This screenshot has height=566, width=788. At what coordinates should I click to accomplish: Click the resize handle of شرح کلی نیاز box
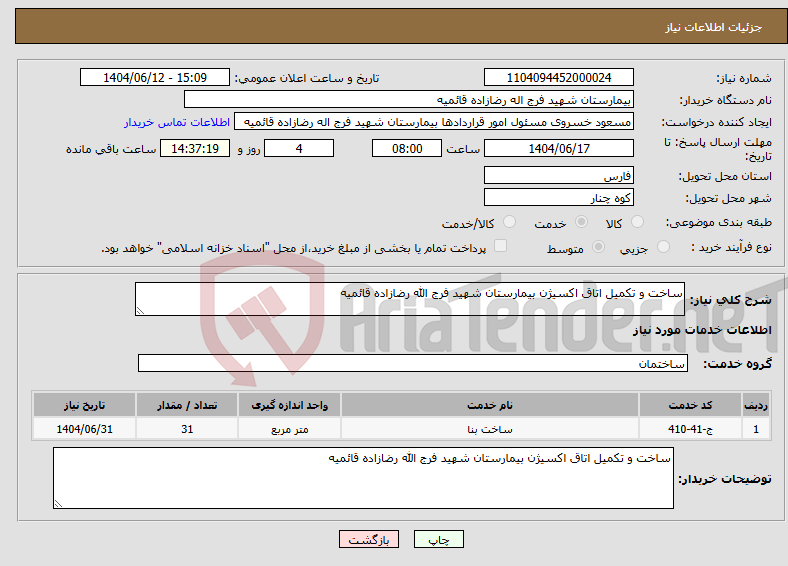click(140, 311)
